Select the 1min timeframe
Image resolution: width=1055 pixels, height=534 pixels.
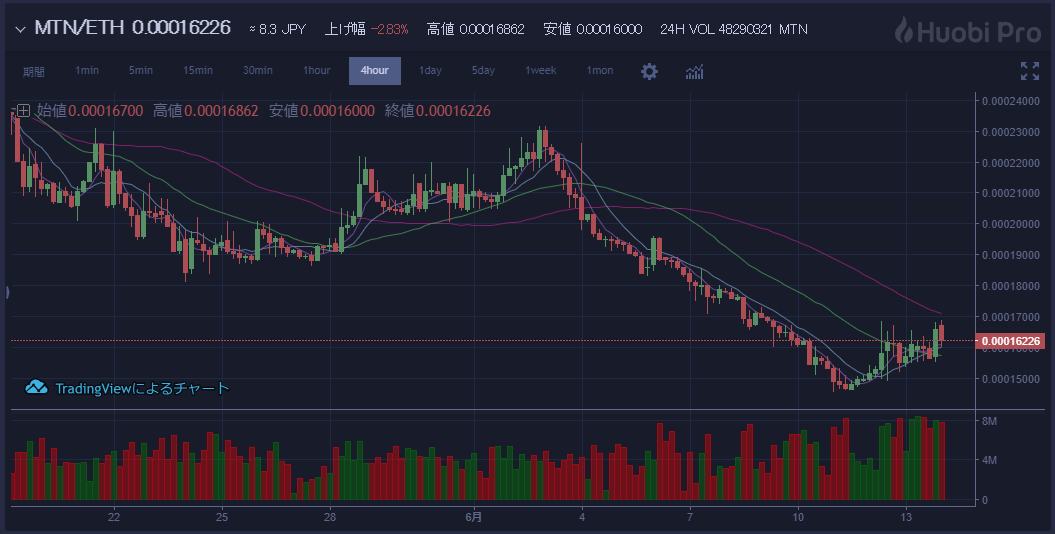(87, 71)
